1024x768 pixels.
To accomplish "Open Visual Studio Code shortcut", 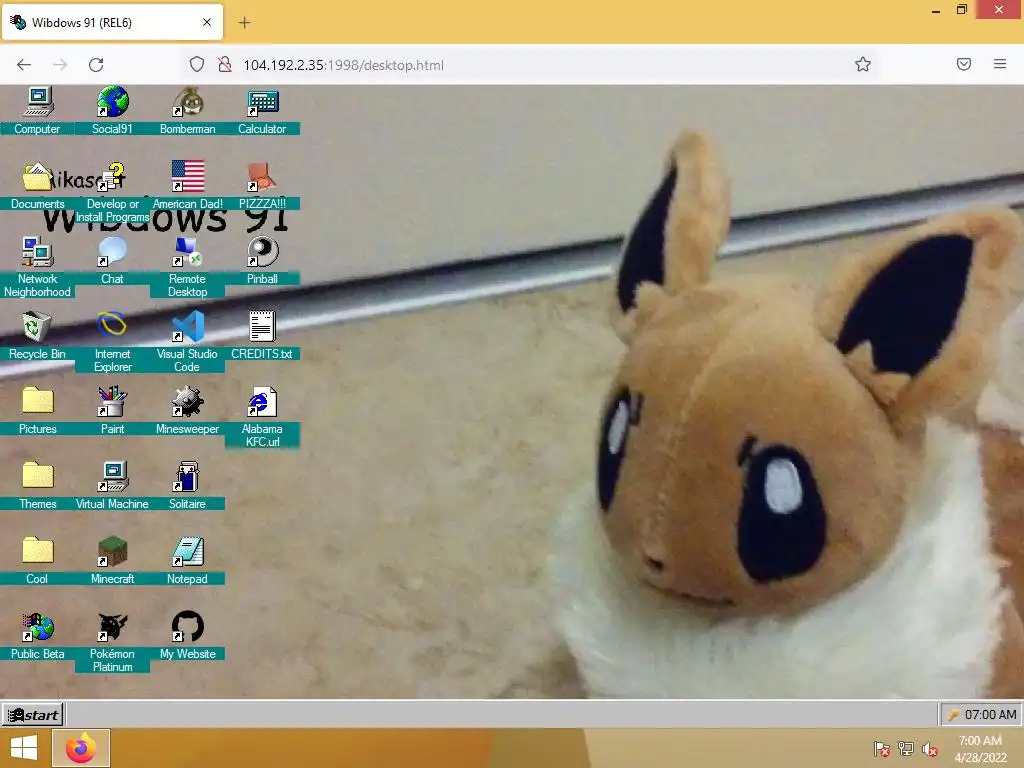I will click(x=187, y=342).
